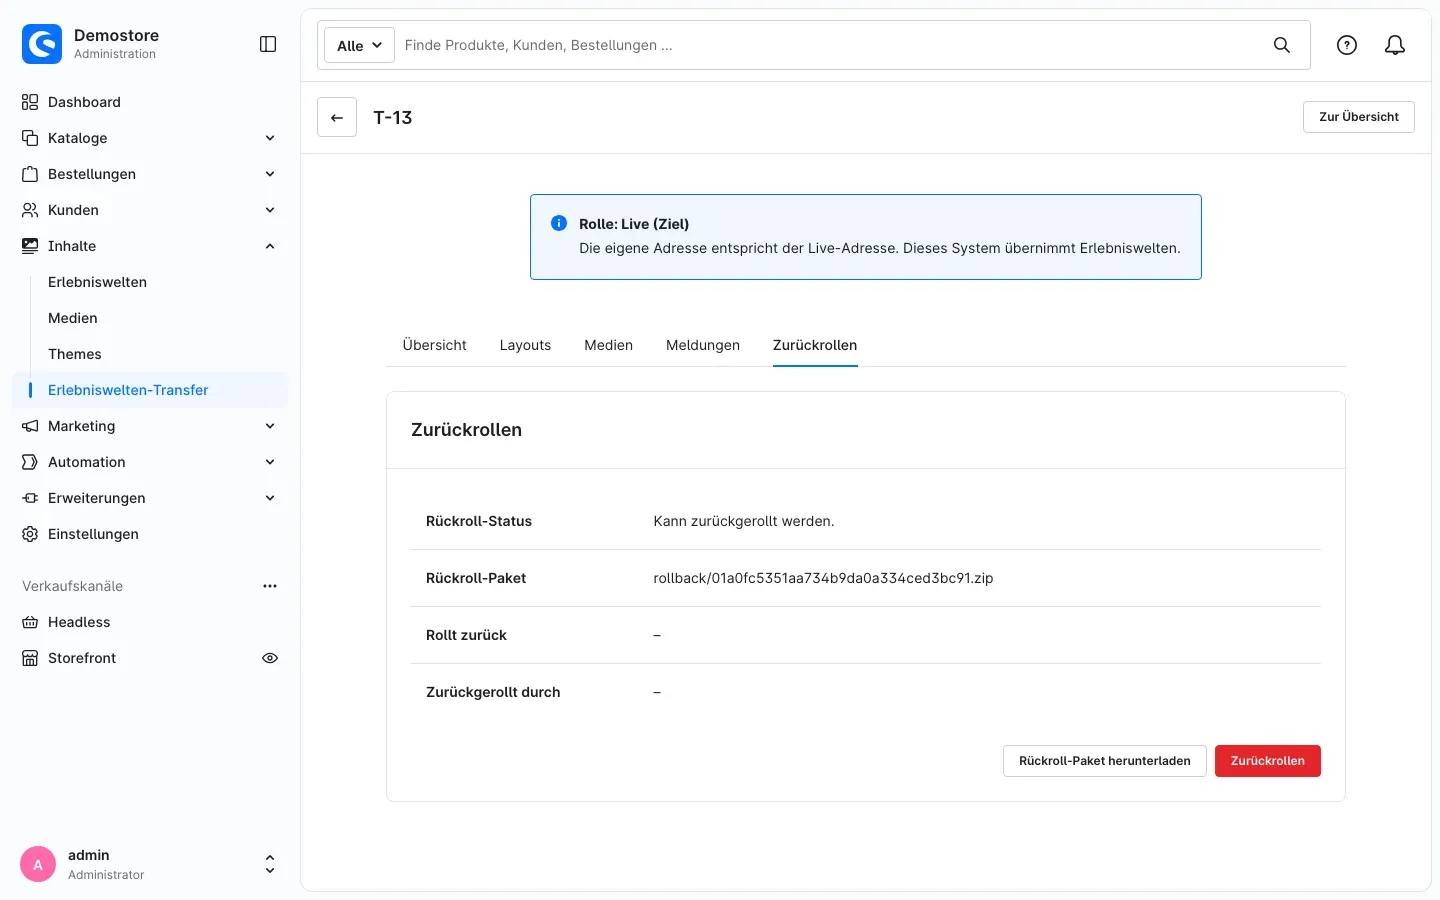Toggle Storefront eye visibility icon
Screen dimensions: 1440x900
coord(270,658)
